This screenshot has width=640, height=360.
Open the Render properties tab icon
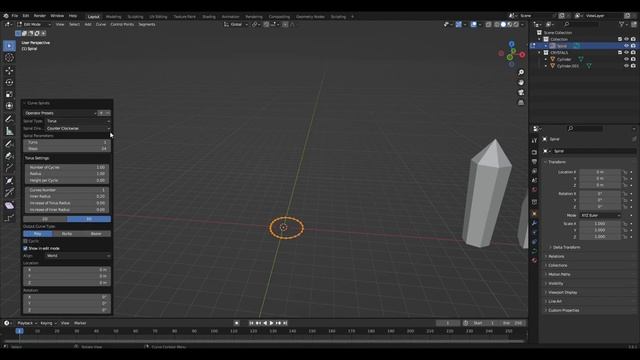pos(534,152)
